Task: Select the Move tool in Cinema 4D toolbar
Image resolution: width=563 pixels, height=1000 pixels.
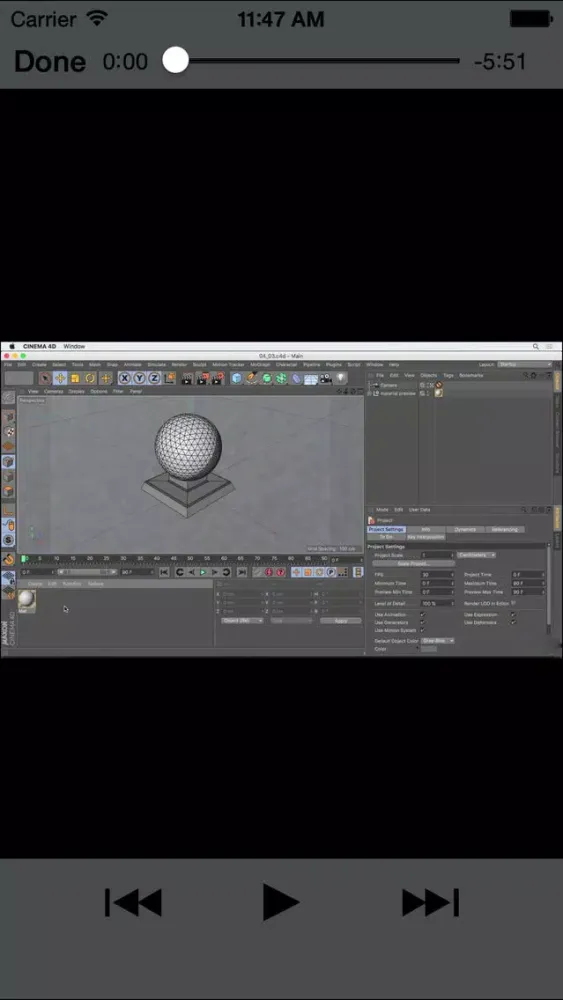Action: [60, 379]
